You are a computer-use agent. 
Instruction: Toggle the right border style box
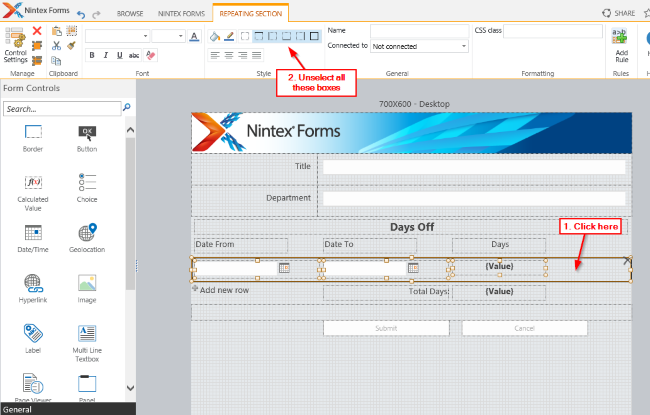tap(300, 36)
